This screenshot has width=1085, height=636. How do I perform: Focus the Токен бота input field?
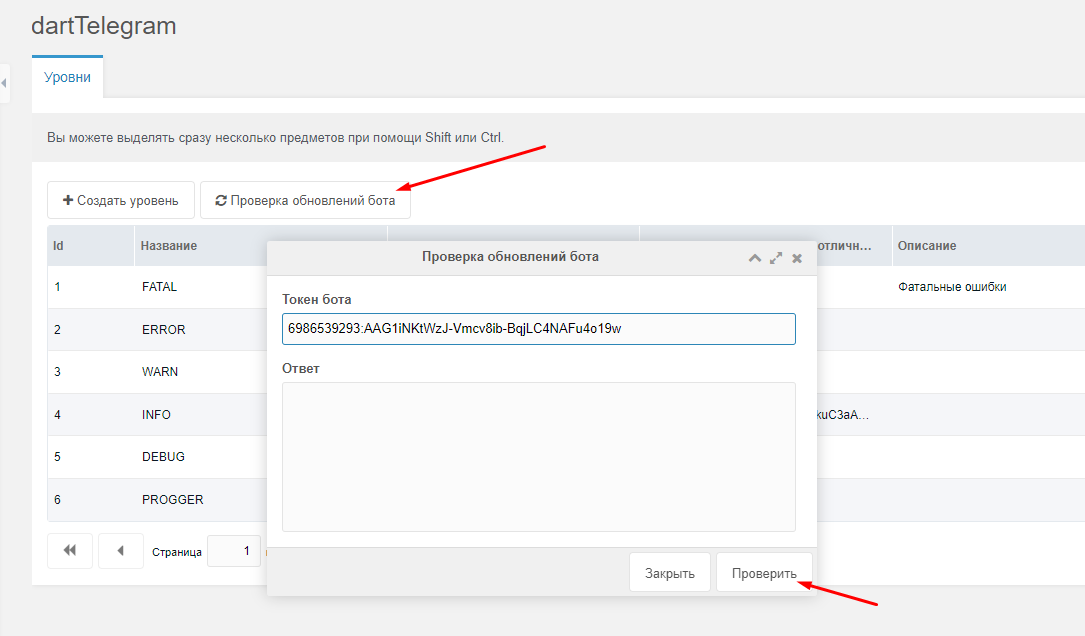pyautogui.click(x=538, y=329)
